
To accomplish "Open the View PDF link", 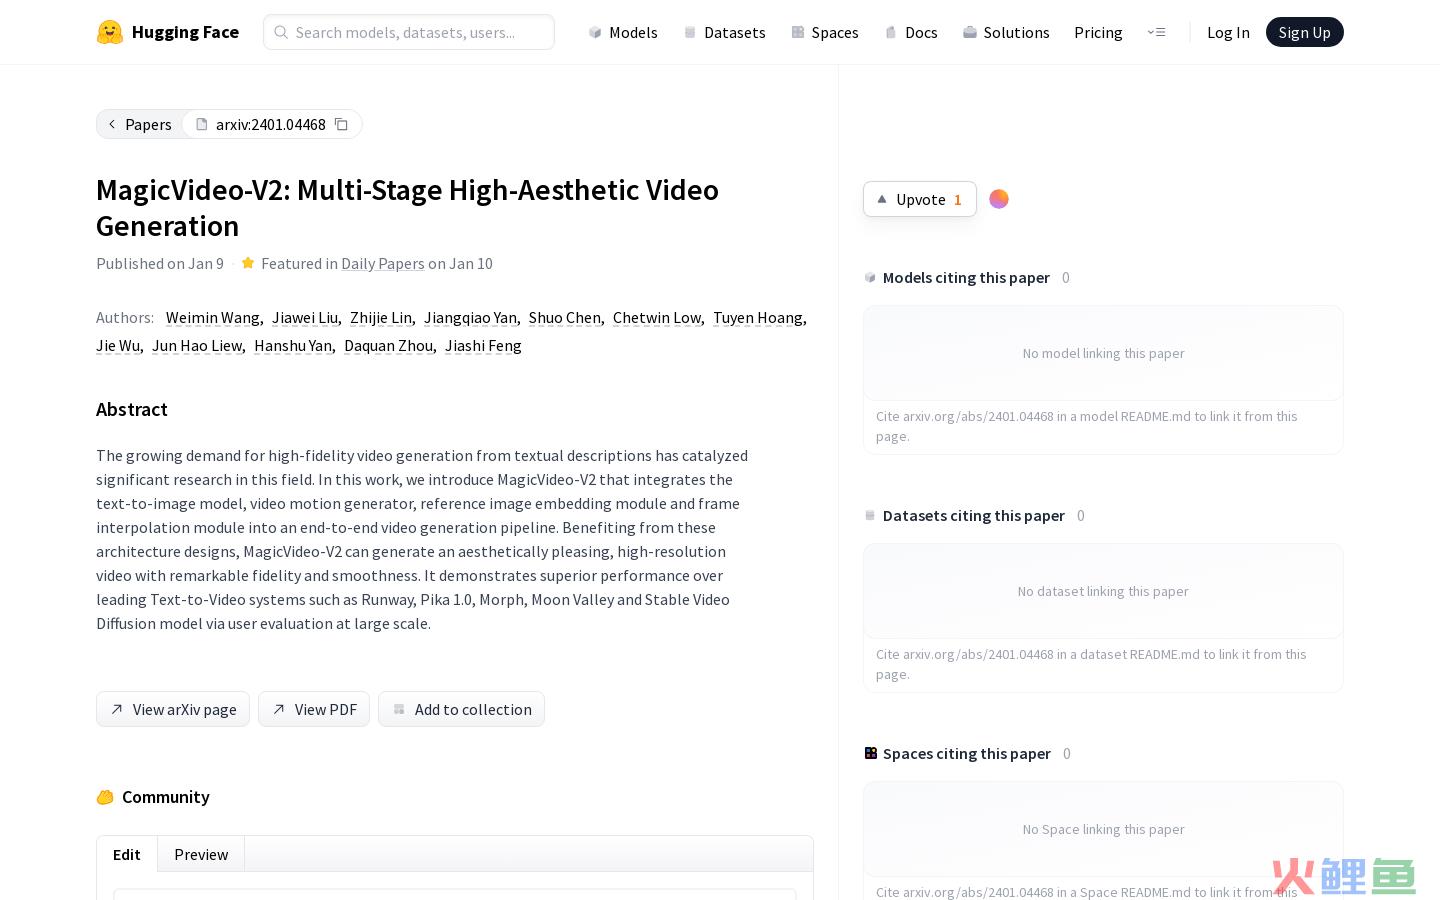I will coord(314,709).
